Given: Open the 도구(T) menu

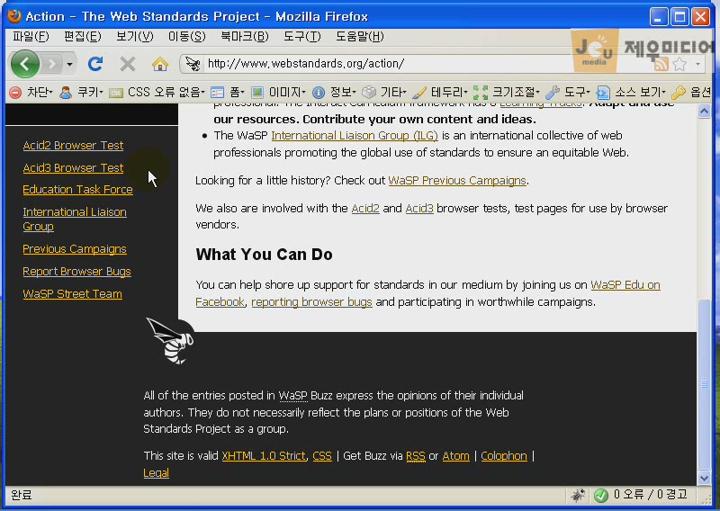Looking at the screenshot, I should (302, 36).
